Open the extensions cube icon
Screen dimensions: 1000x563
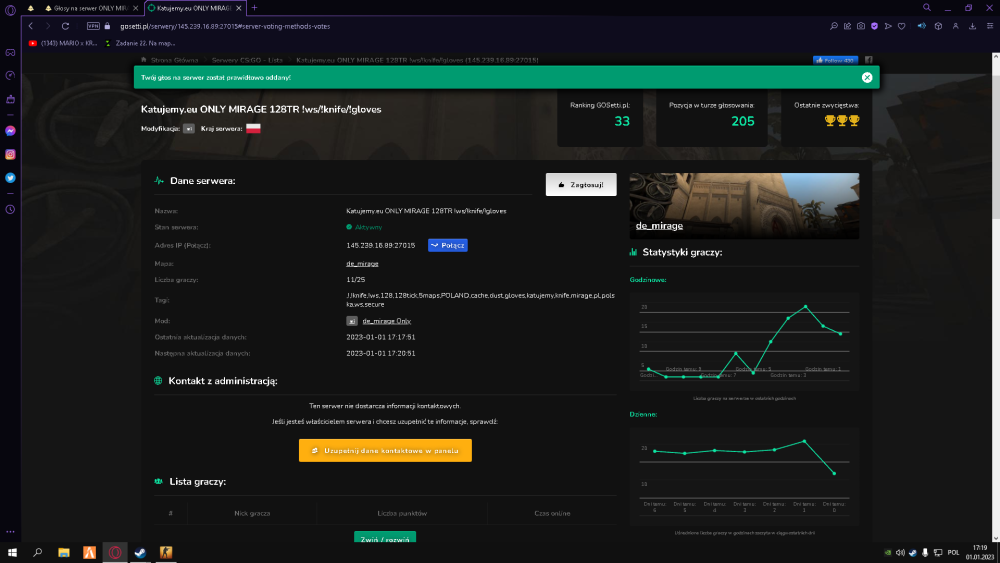(x=938, y=26)
